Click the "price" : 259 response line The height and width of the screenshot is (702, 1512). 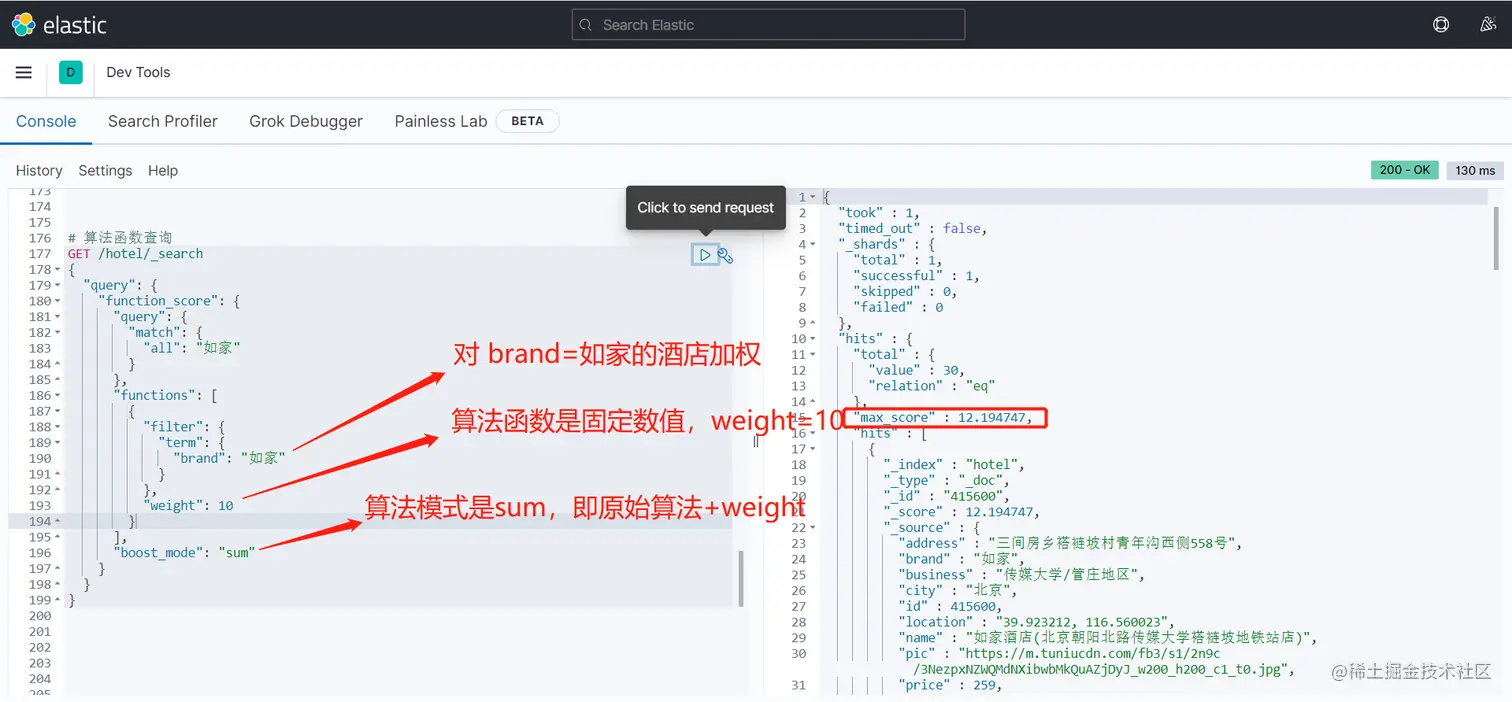pos(950,685)
